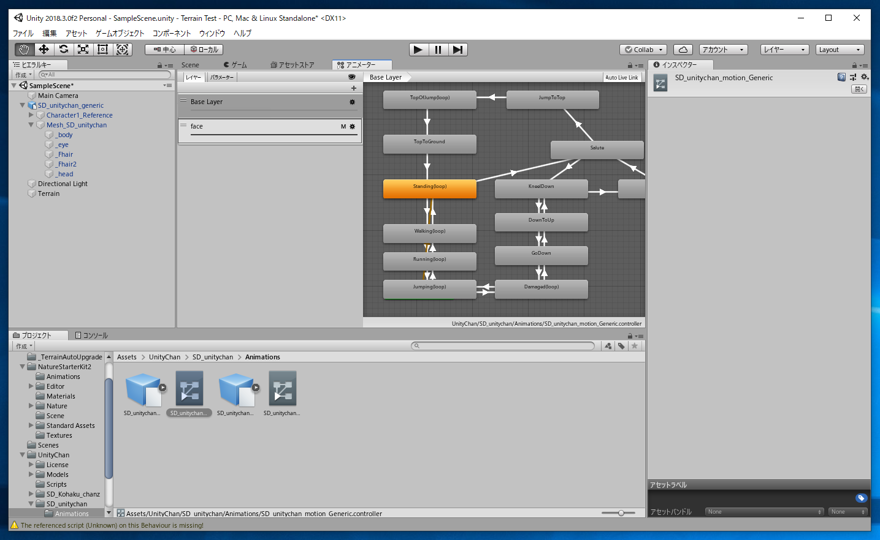Collapse the SampleScene root
Screen dimensions: 880x540
[14, 85]
